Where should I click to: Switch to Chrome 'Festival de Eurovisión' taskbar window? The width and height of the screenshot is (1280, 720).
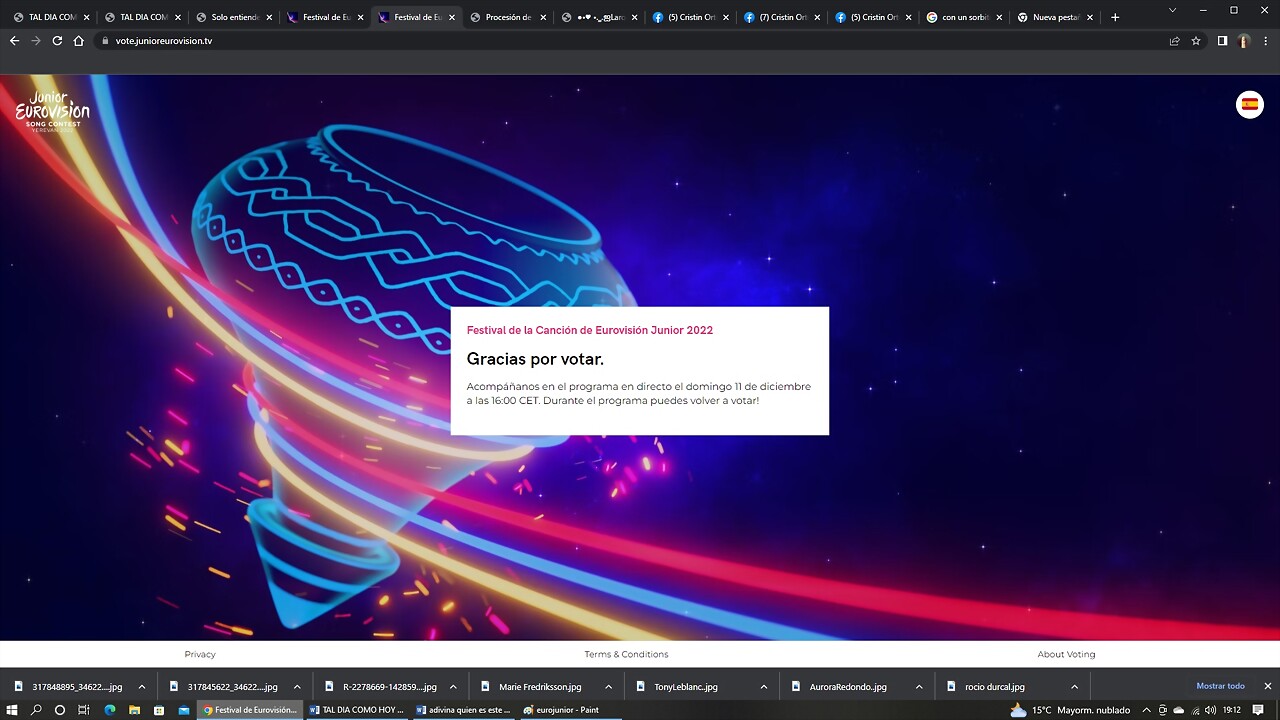click(250, 710)
